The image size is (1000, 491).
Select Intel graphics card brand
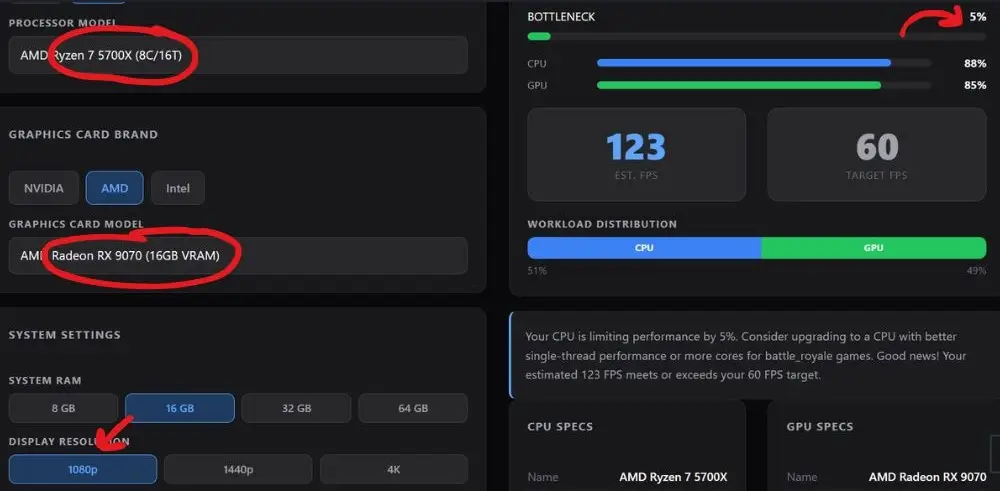[x=178, y=188]
